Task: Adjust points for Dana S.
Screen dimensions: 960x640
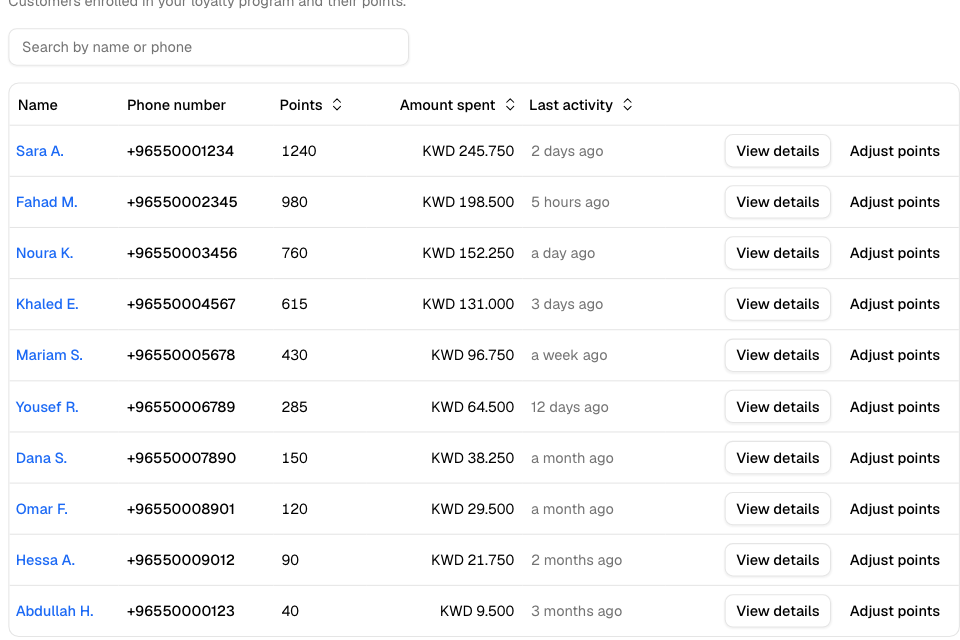Action: coord(894,458)
